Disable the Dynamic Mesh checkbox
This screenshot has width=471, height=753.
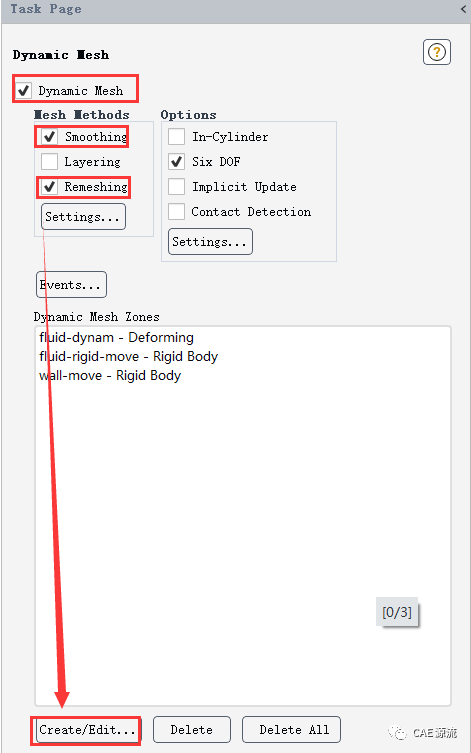click(x=24, y=90)
